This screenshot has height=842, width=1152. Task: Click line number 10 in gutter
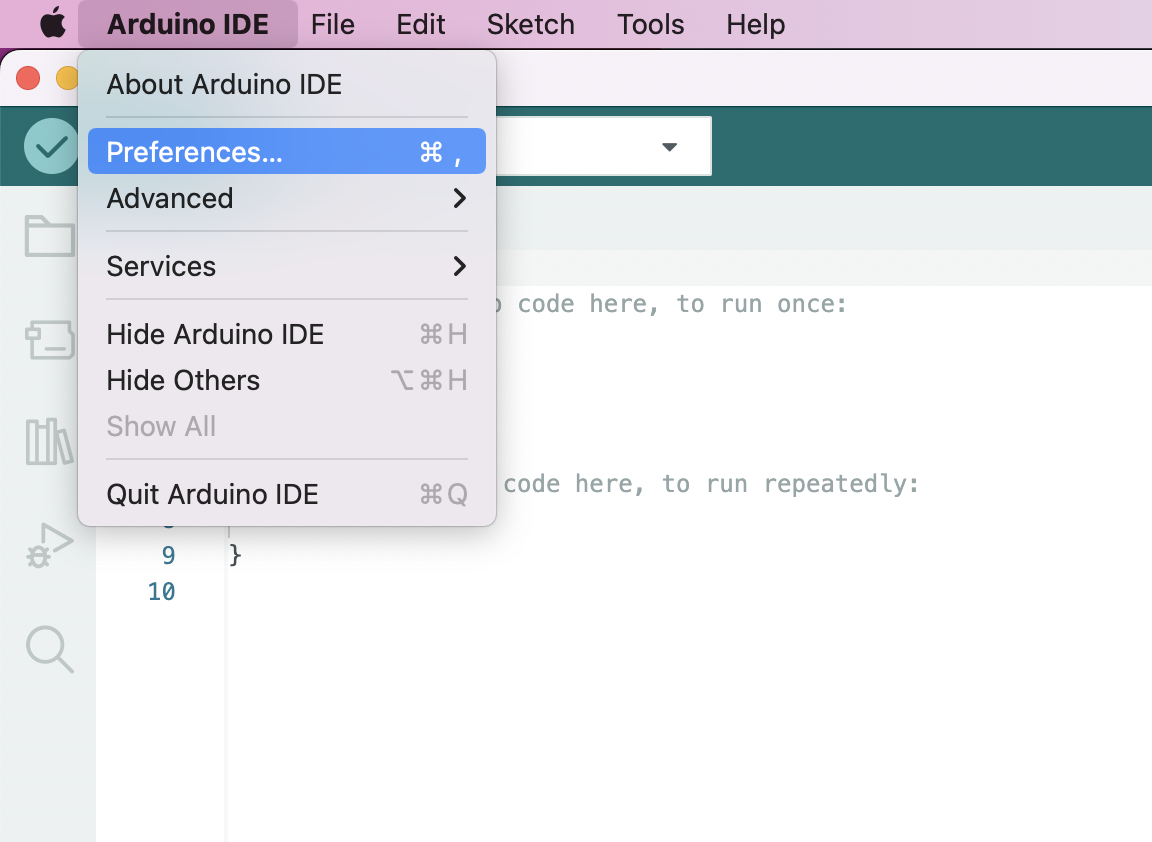pyautogui.click(x=162, y=591)
